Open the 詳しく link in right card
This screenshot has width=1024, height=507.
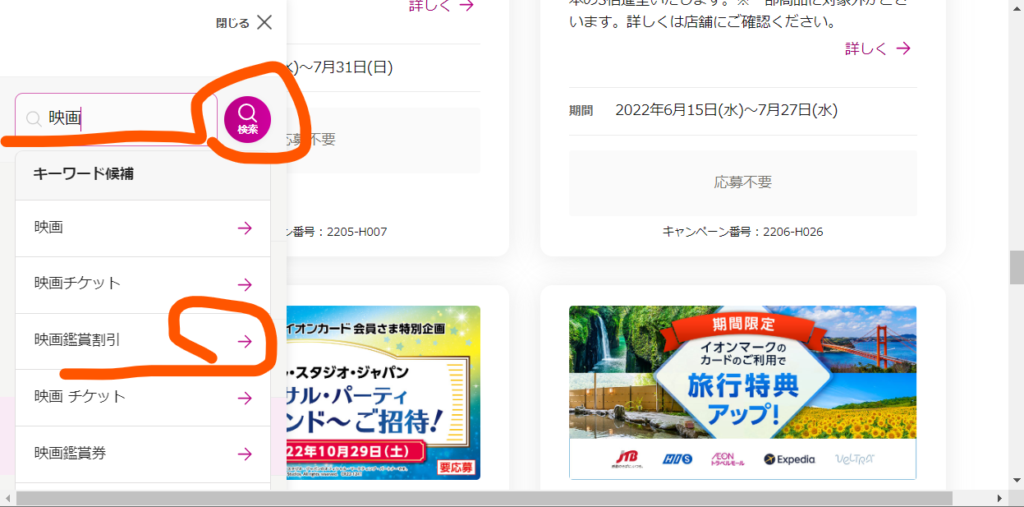[877, 48]
